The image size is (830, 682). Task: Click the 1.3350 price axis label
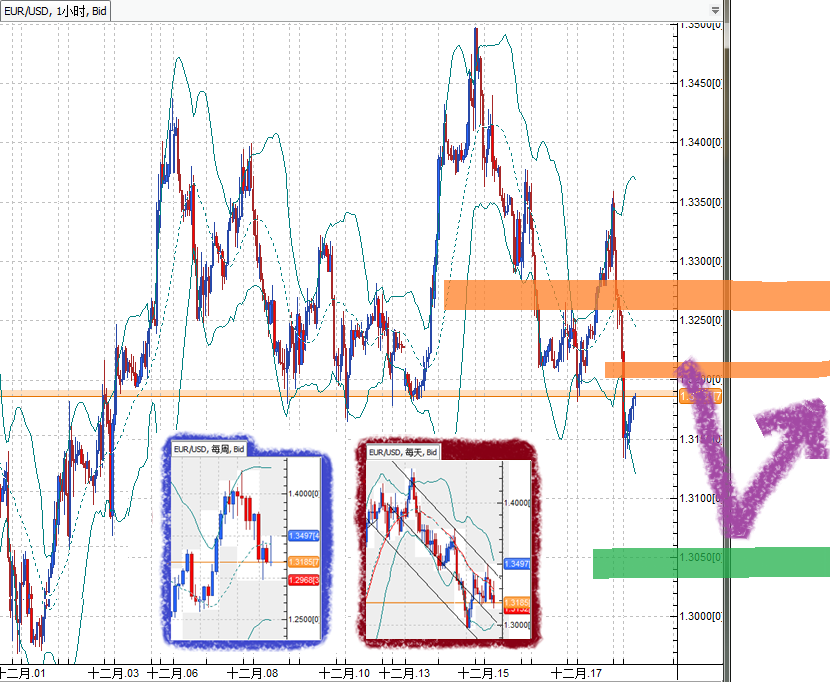[x=701, y=202]
